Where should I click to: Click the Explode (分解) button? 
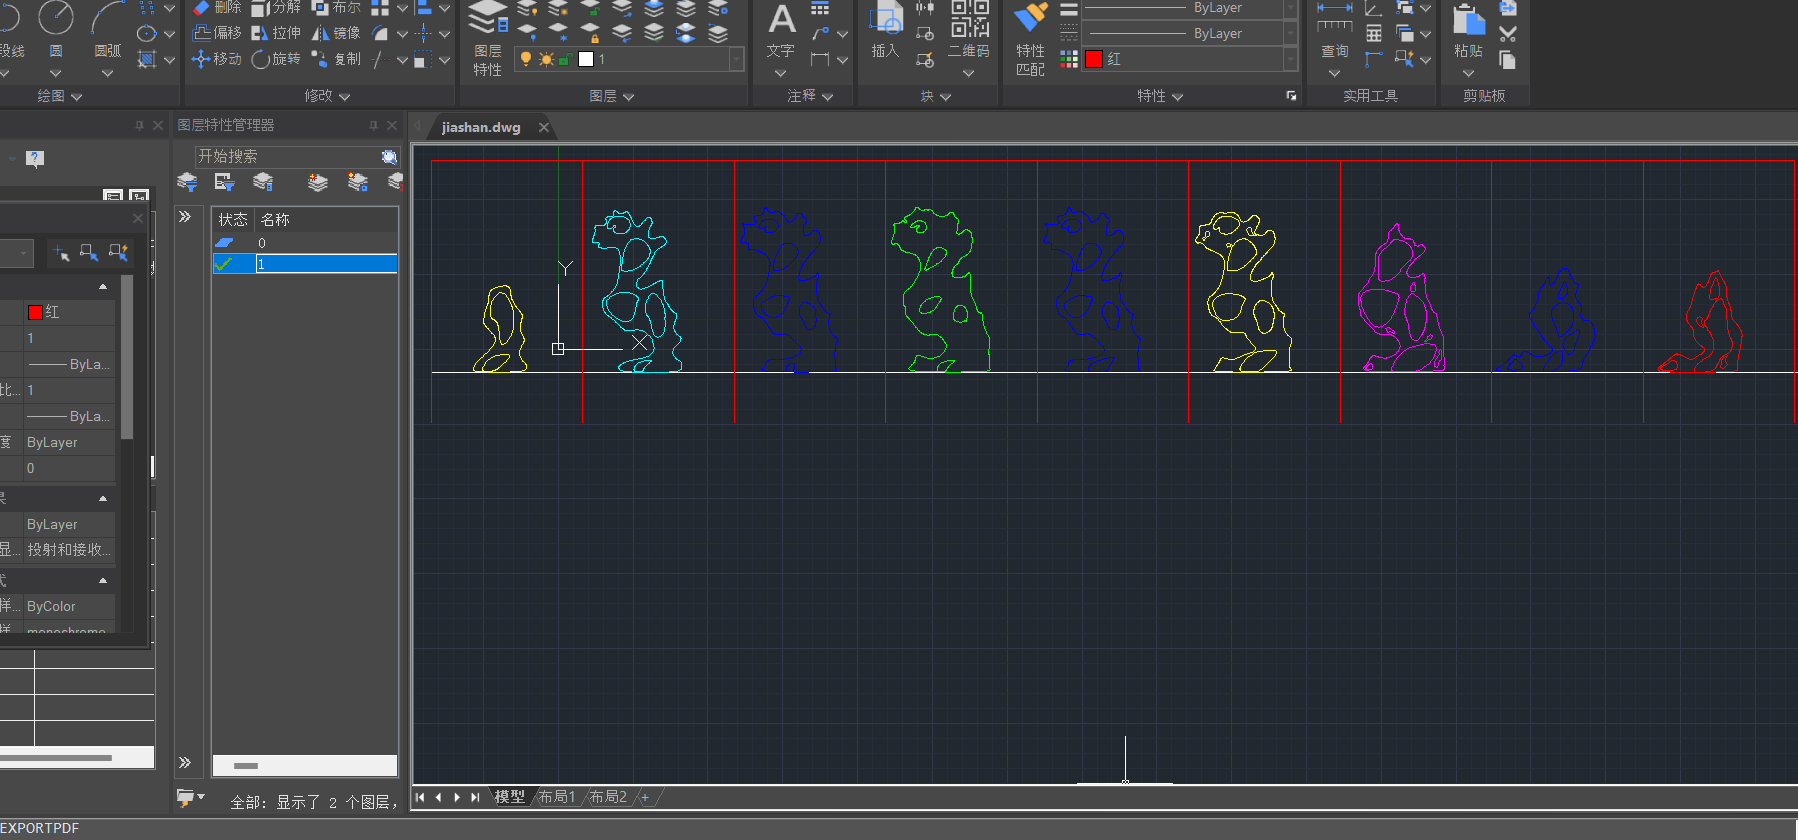pyautogui.click(x=276, y=7)
